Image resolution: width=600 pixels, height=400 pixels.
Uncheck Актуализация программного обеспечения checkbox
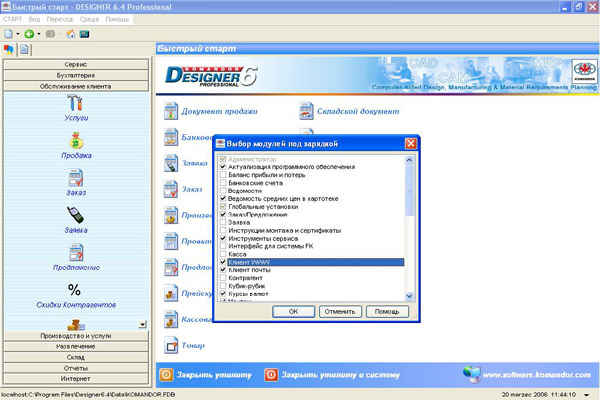click(x=223, y=167)
